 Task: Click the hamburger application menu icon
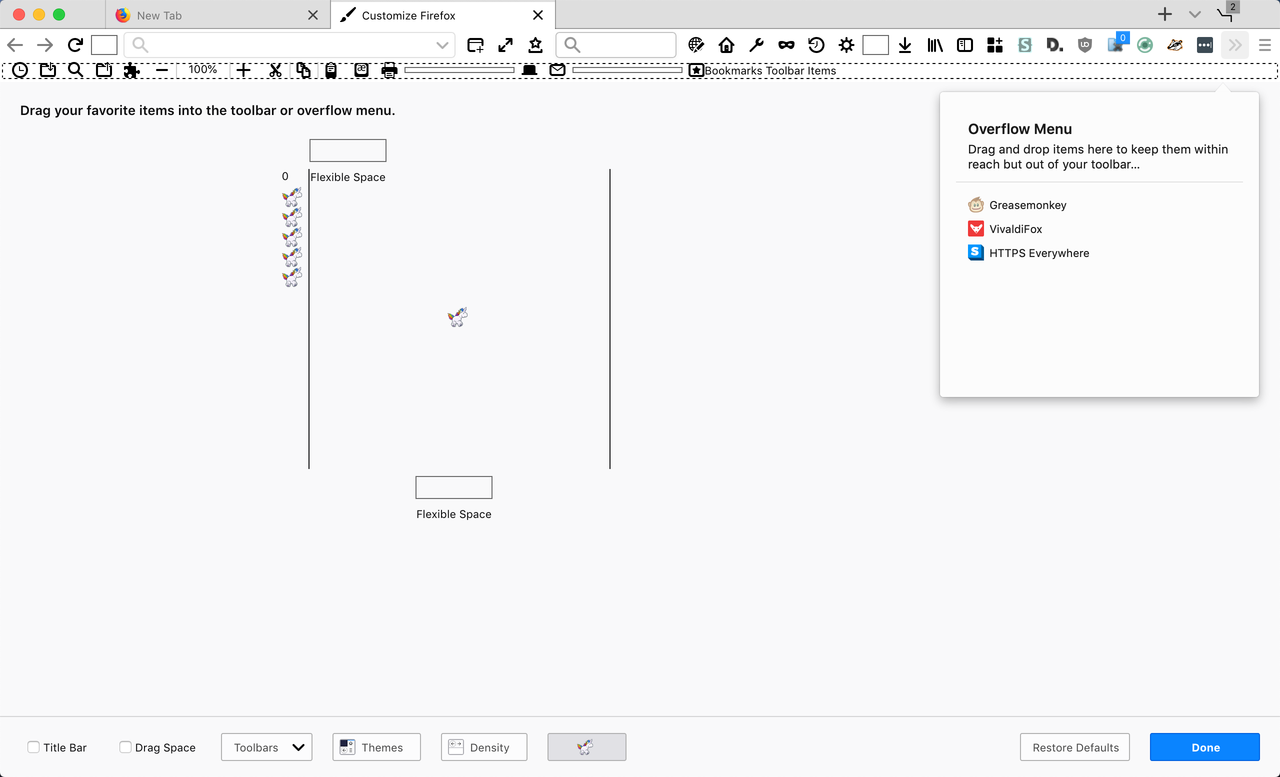tap(1265, 45)
